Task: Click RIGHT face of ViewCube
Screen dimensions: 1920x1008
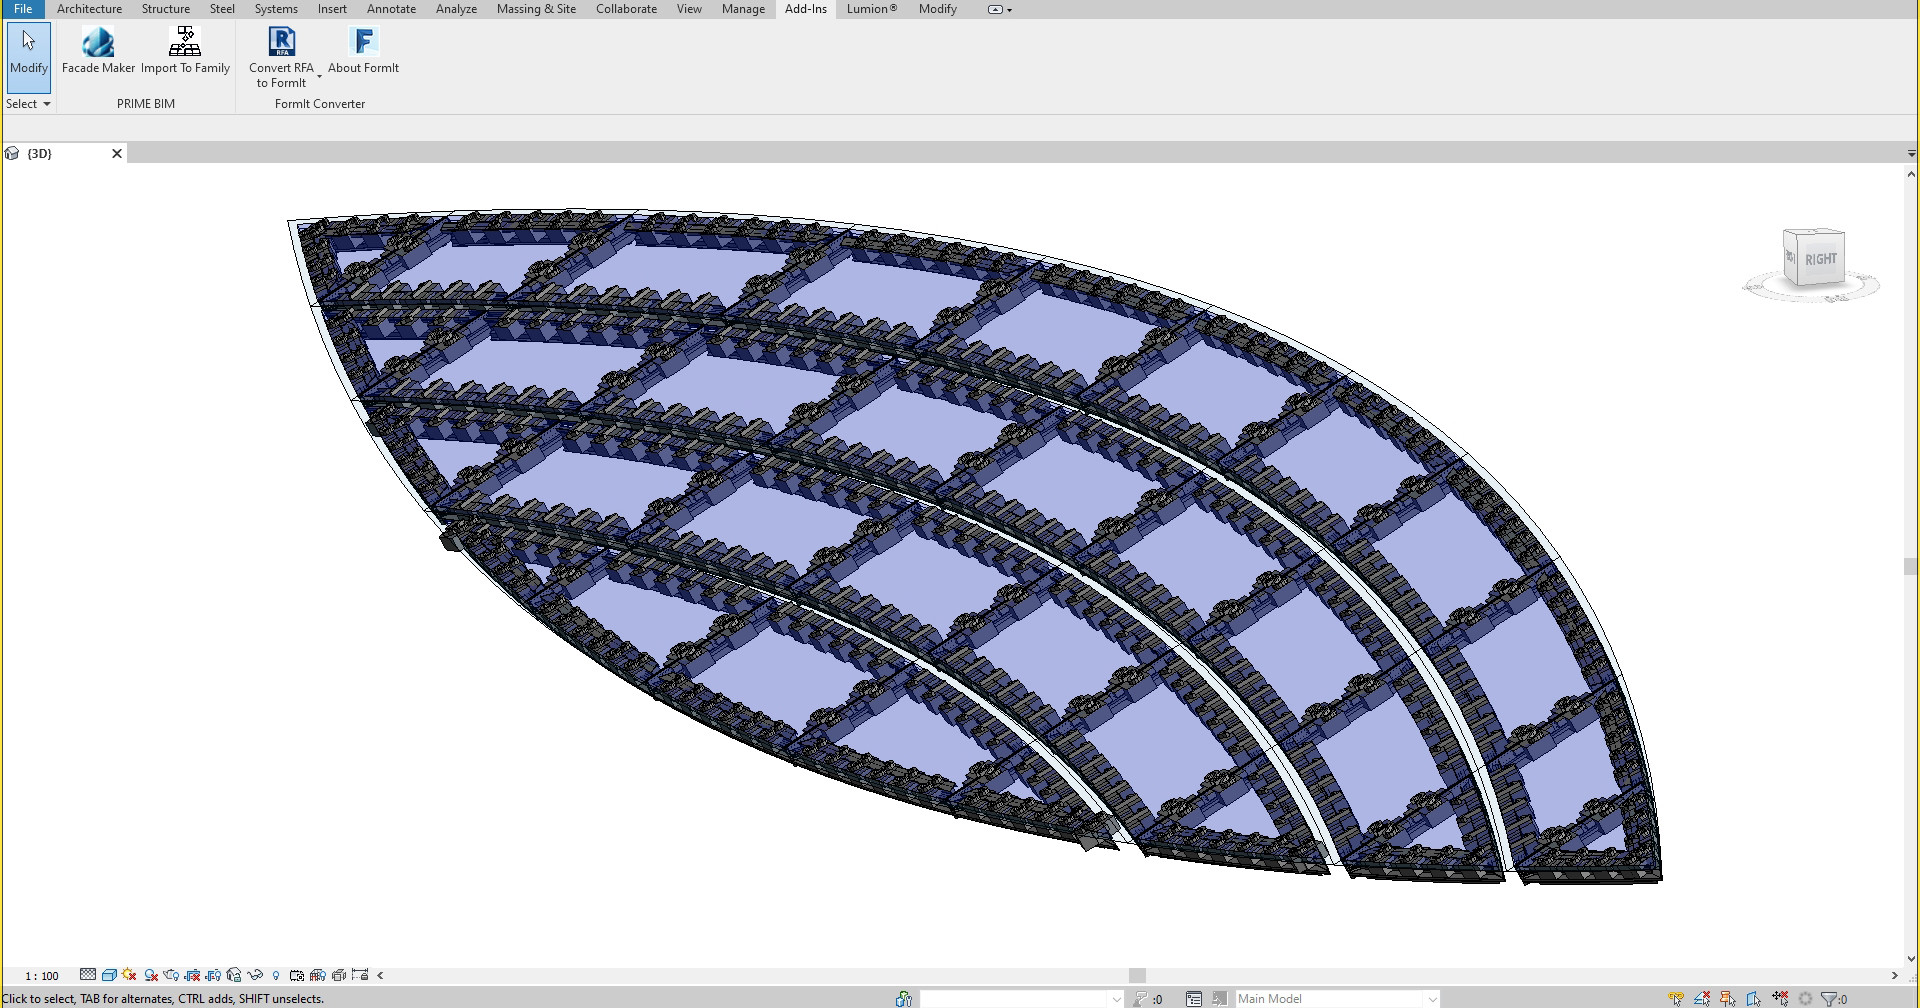Action: tap(1820, 259)
